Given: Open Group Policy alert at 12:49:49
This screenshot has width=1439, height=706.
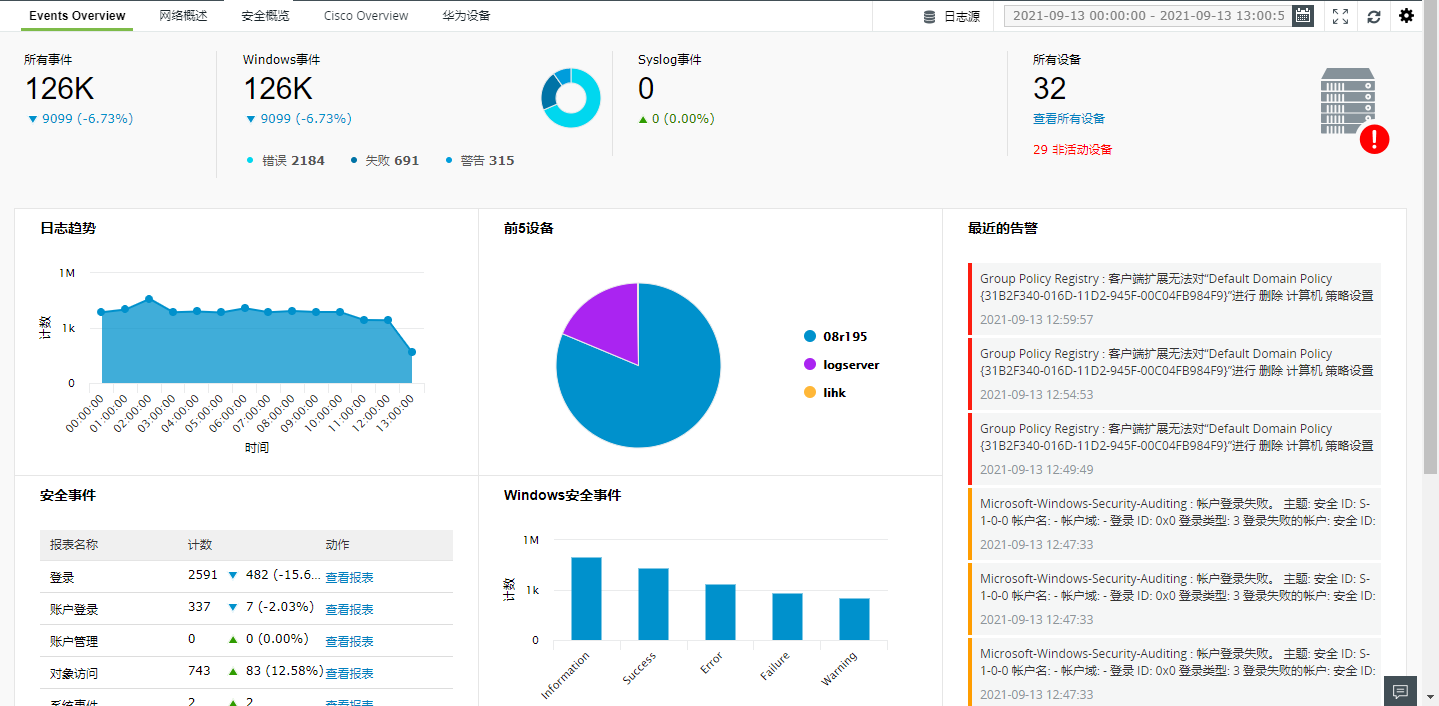Looking at the screenshot, I should 1174,449.
